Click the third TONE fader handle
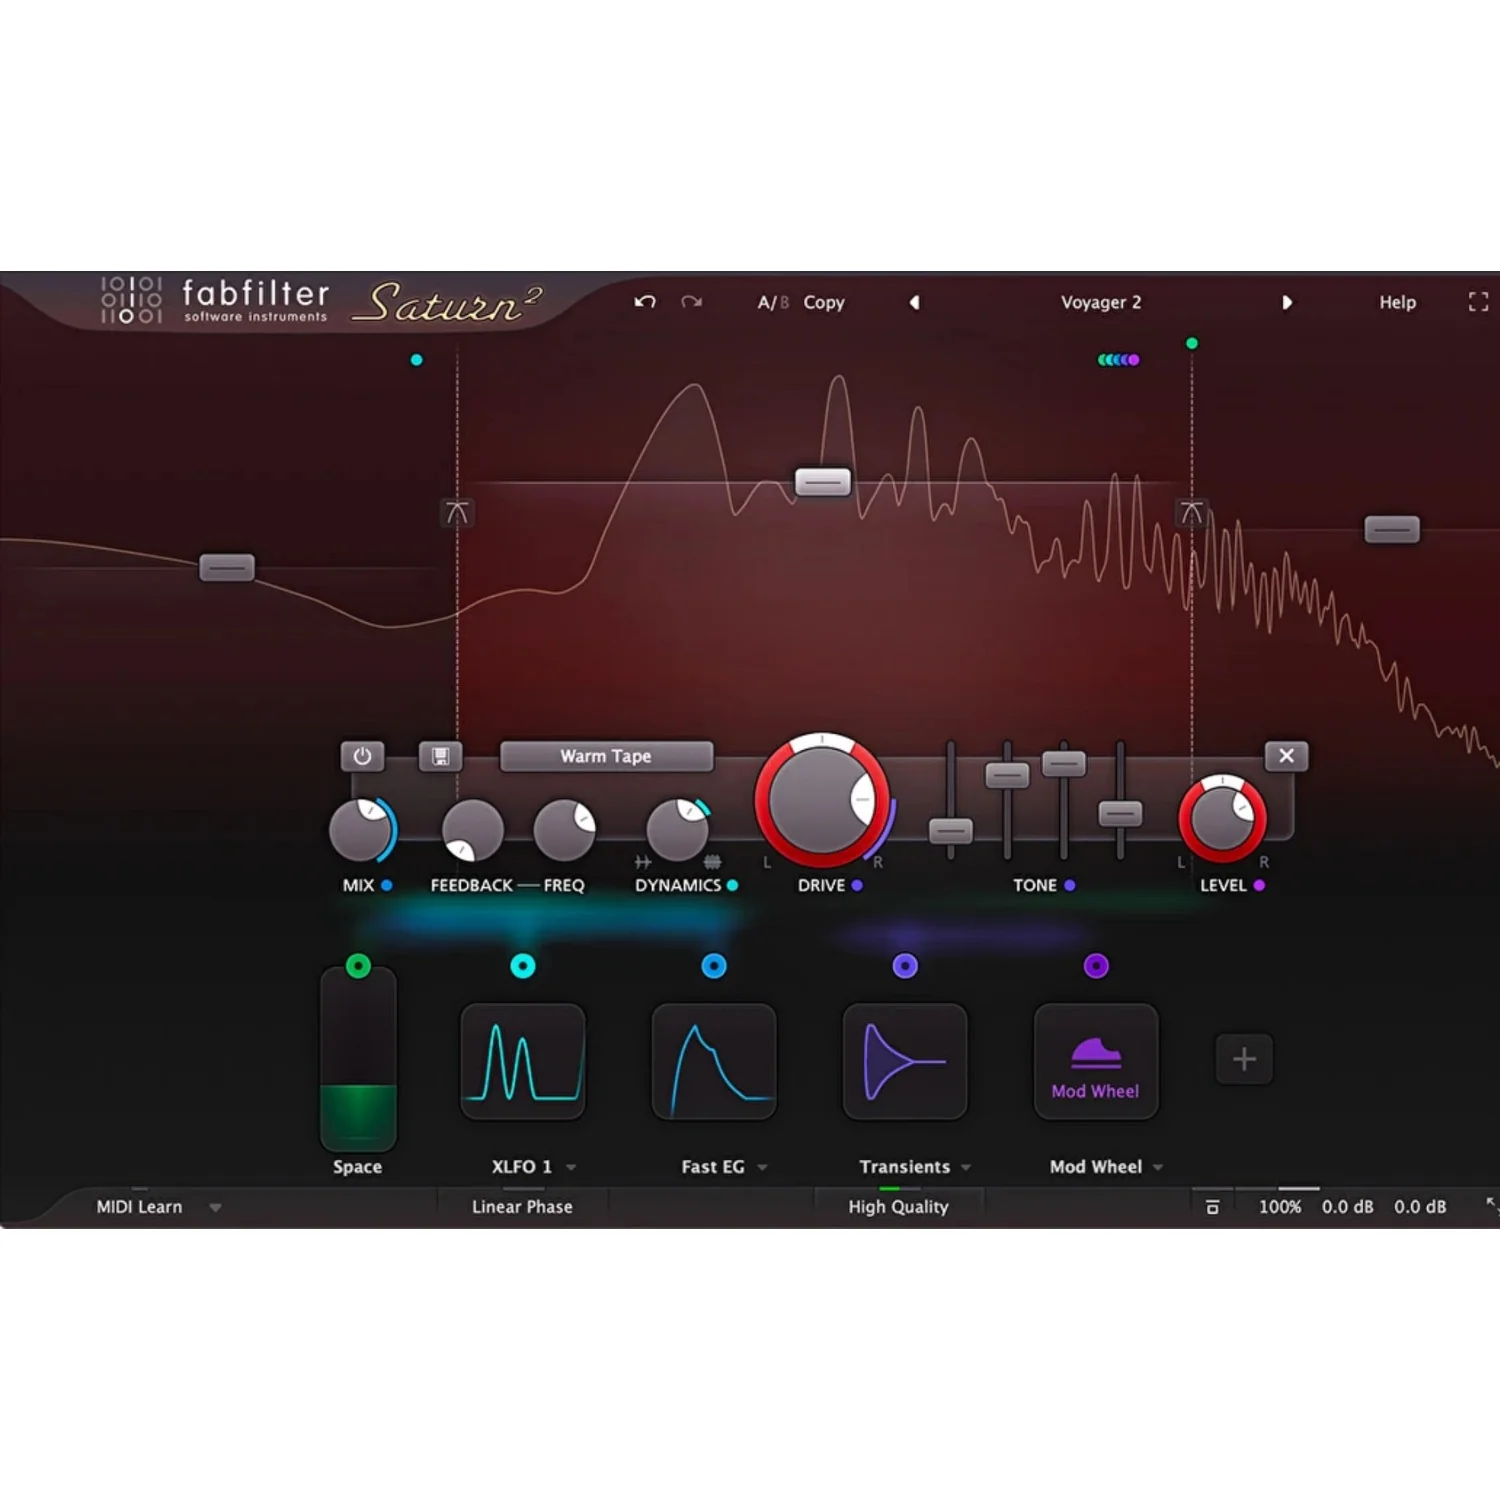This screenshot has height=1500, width=1500. [1063, 764]
